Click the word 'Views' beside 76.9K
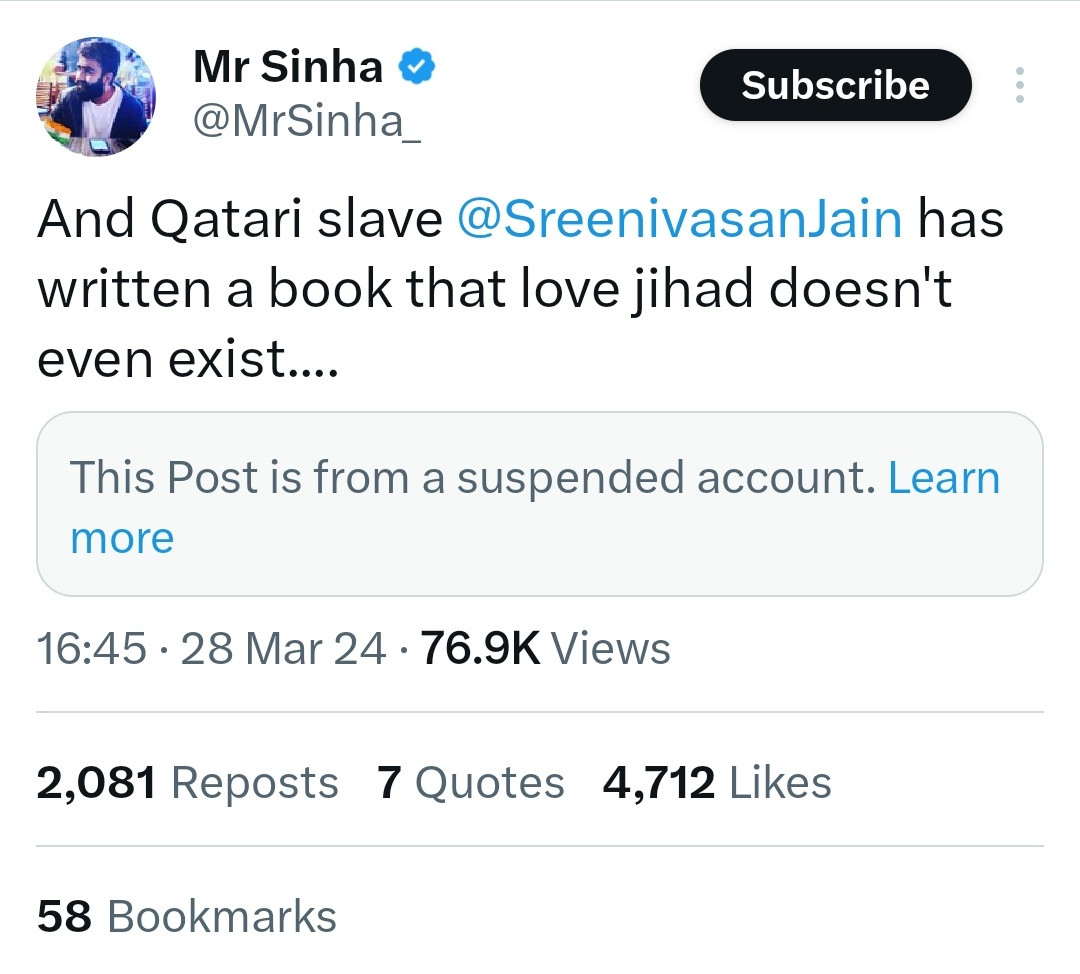 pyautogui.click(x=611, y=649)
